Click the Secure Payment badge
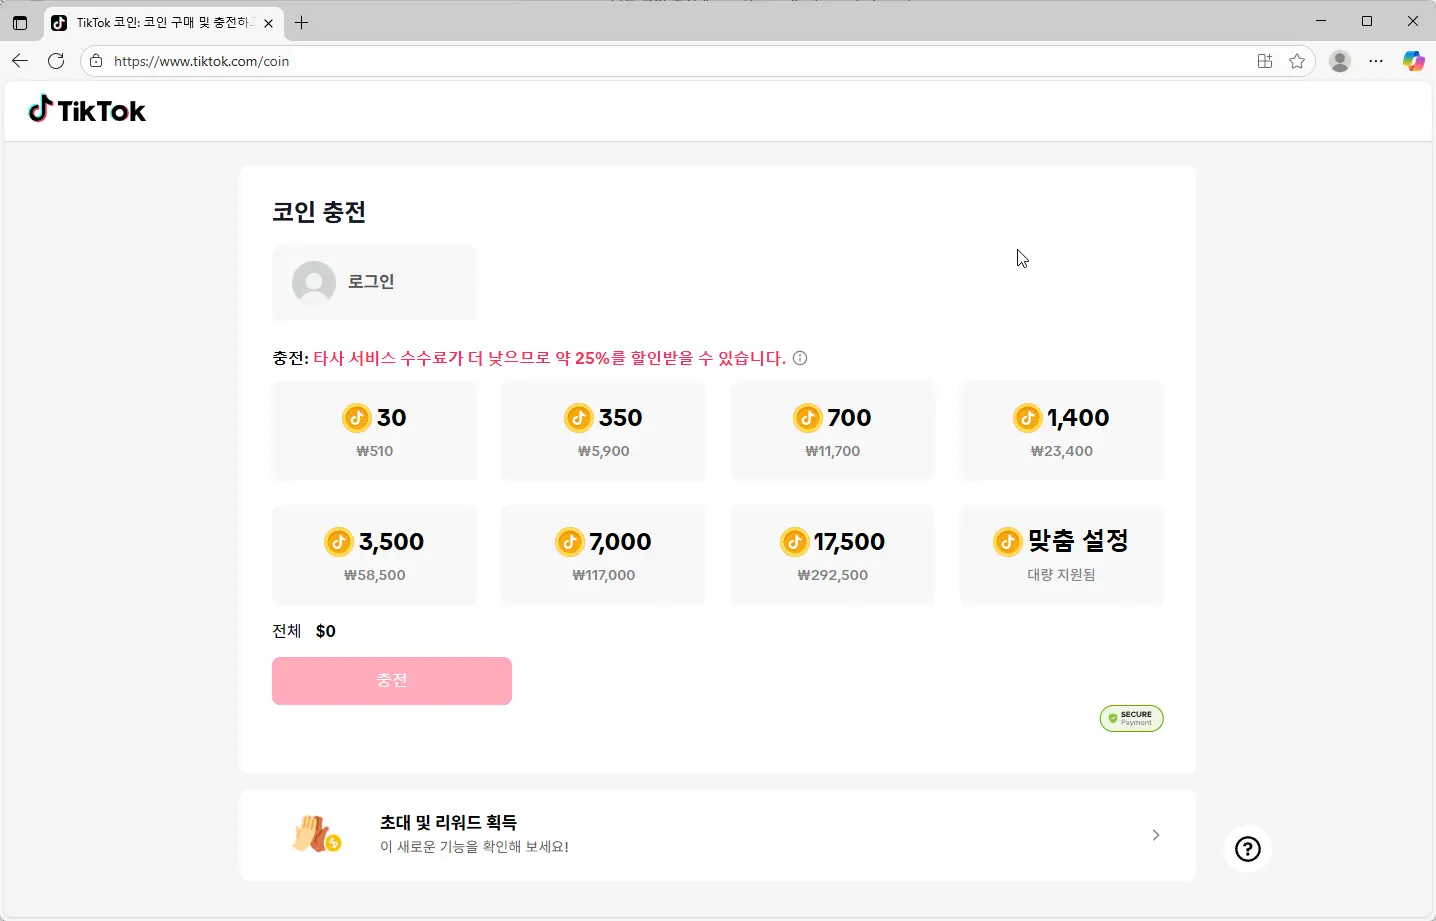 1131,718
